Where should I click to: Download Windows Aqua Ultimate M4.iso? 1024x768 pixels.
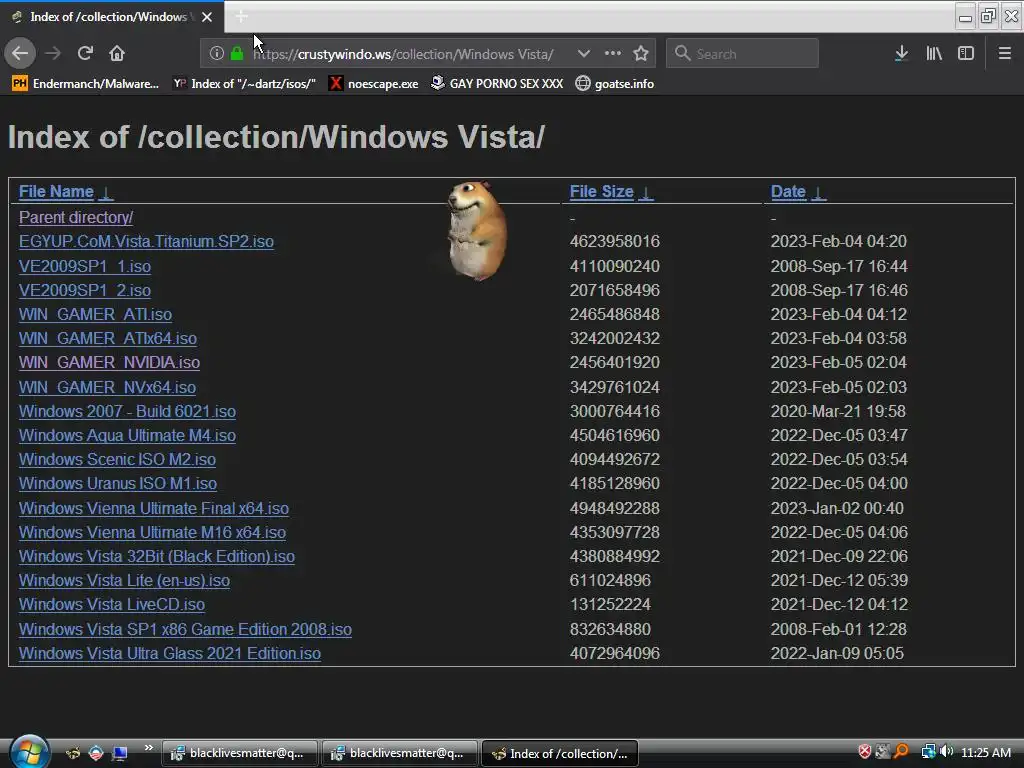pyautogui.click(x=127, y=436)
